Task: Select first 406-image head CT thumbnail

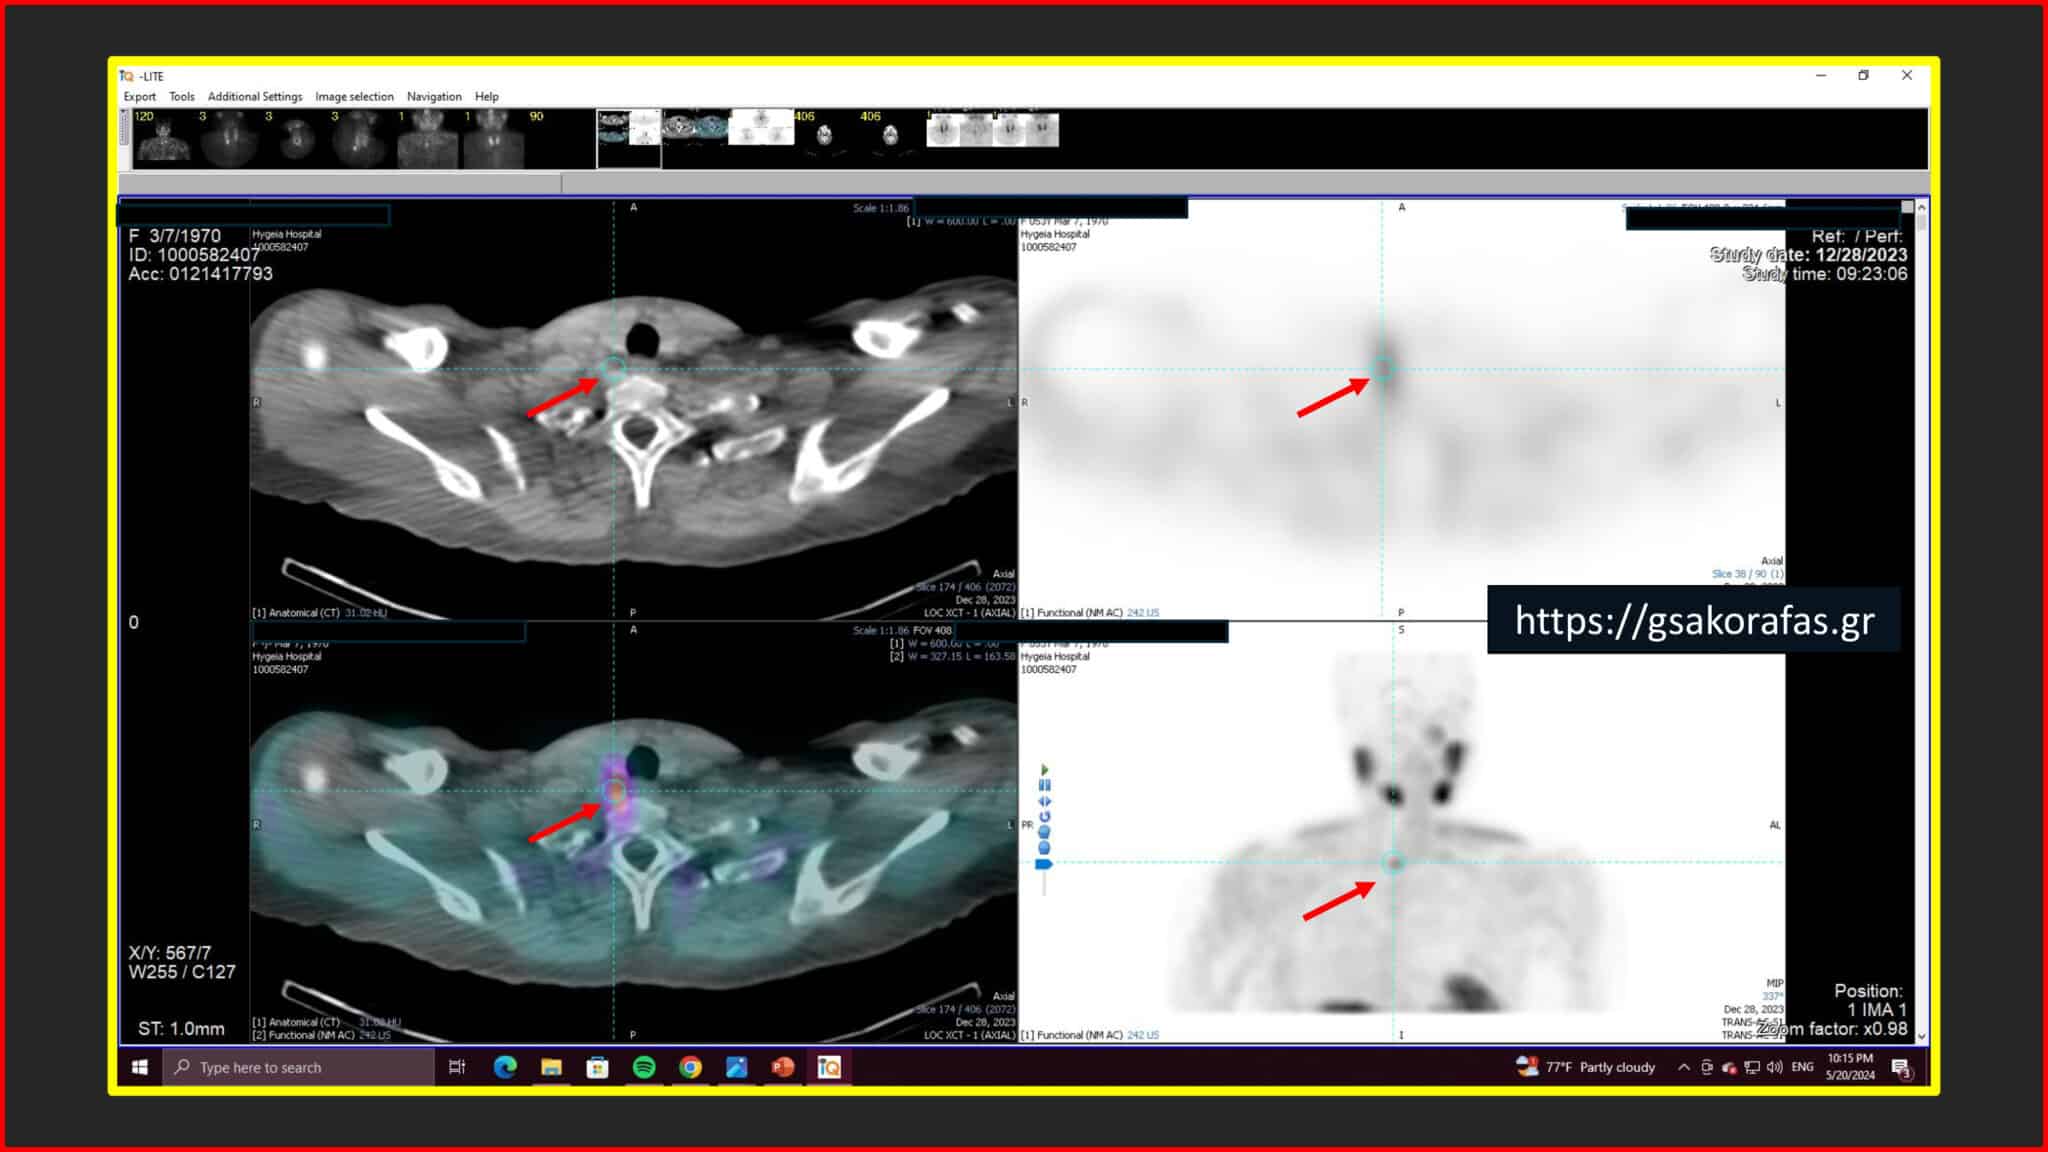Action: click(823, 136)
